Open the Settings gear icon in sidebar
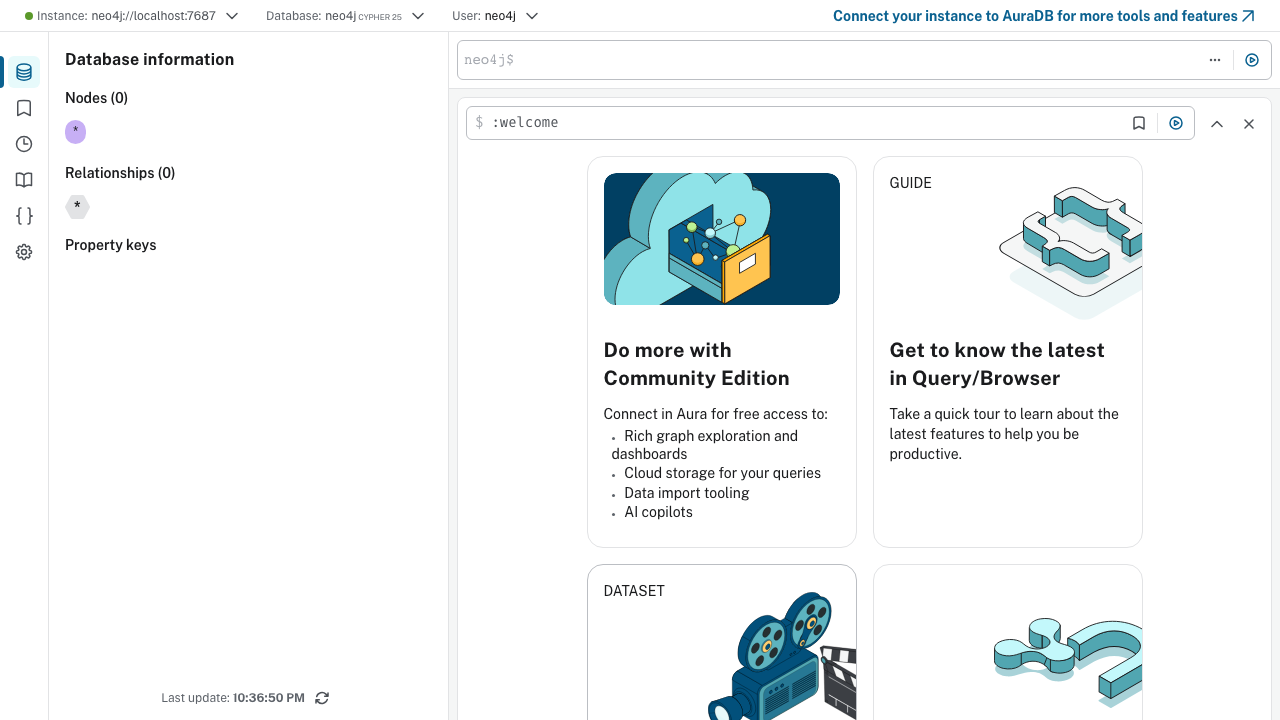Screen dimensions: 1280x720 pyautogui.click(x=24, y=252)
